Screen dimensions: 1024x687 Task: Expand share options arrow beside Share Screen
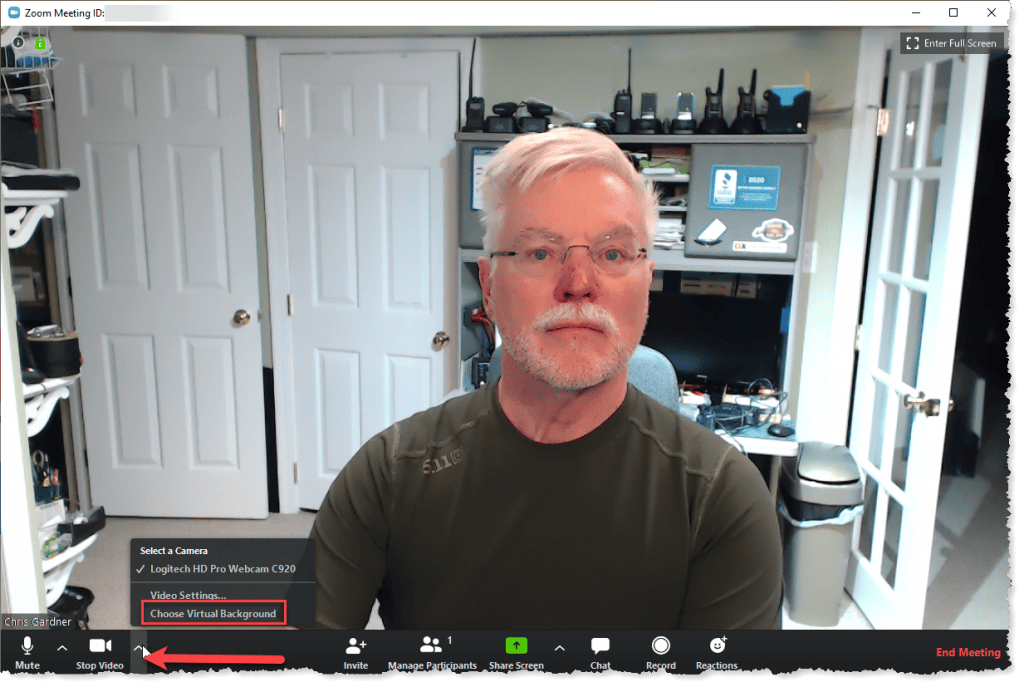tap(559, 648)
